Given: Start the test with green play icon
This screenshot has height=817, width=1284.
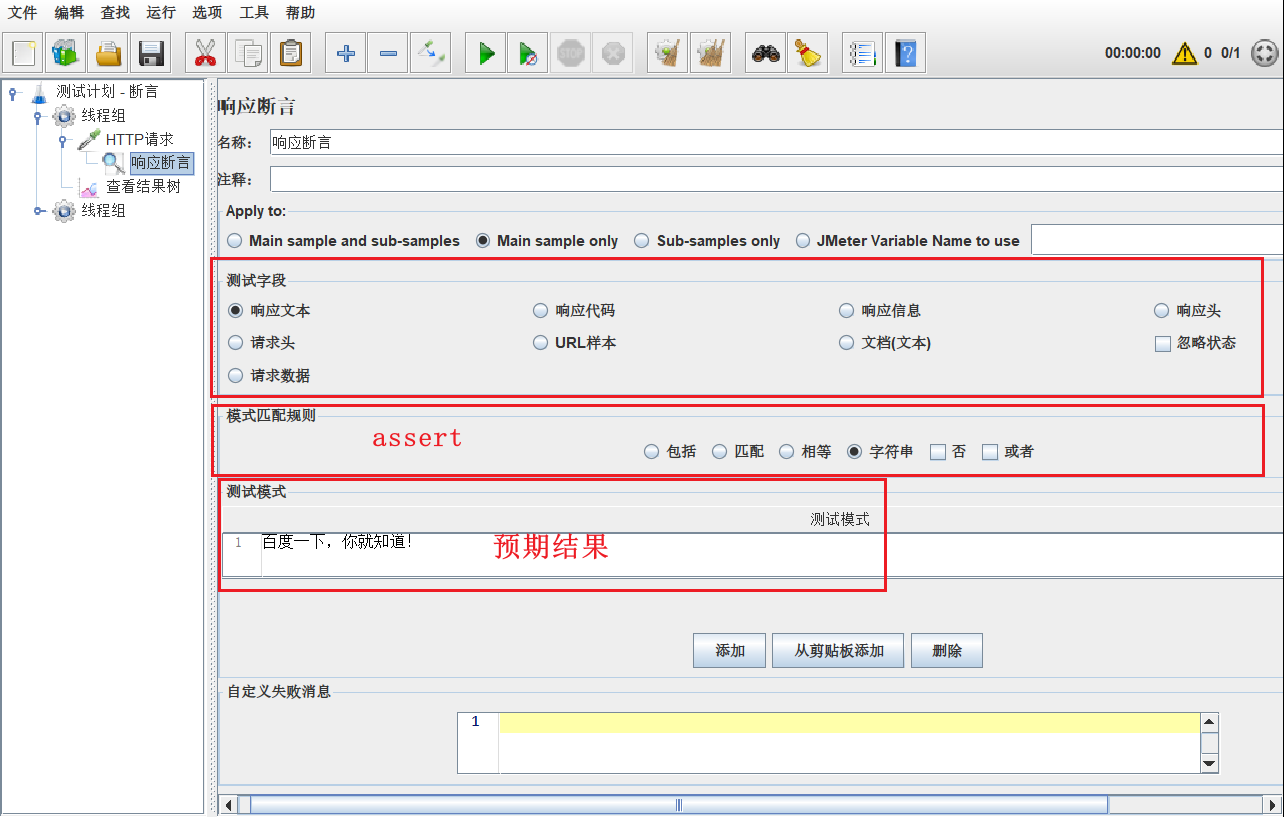Looking at the screenshot, I should pos(486,53).
